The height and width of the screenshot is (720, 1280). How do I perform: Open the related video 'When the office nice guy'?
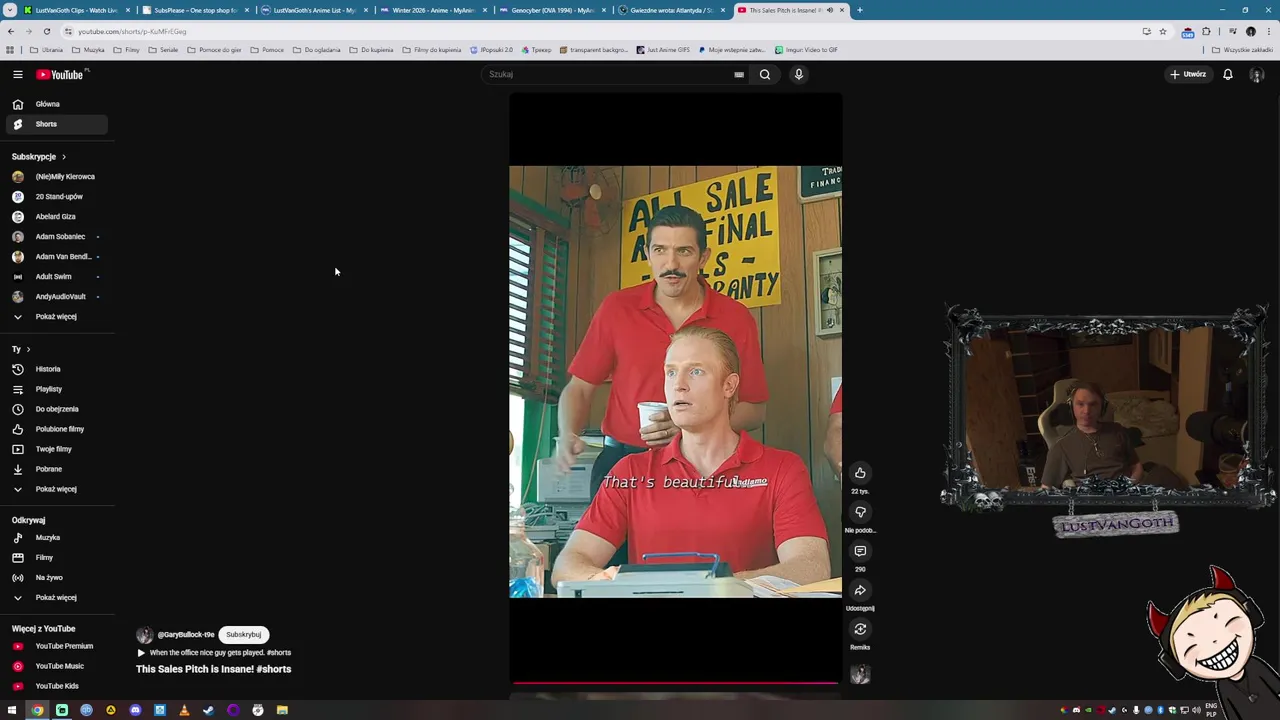(214, 653)
